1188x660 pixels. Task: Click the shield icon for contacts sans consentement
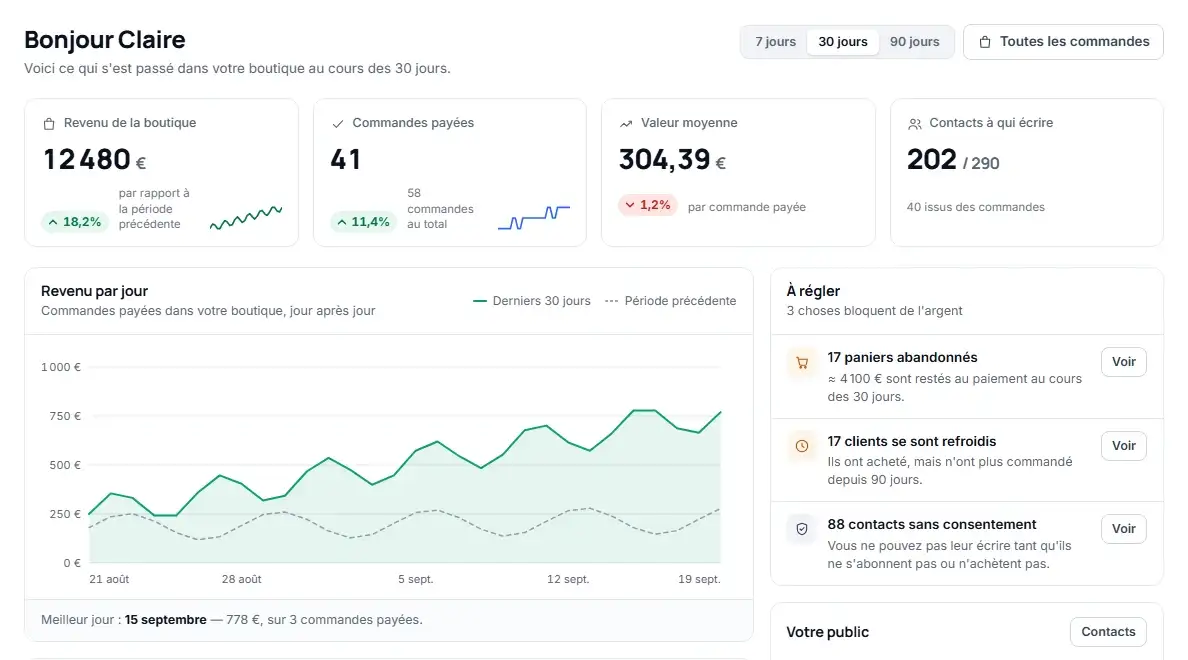coord(802,529)
